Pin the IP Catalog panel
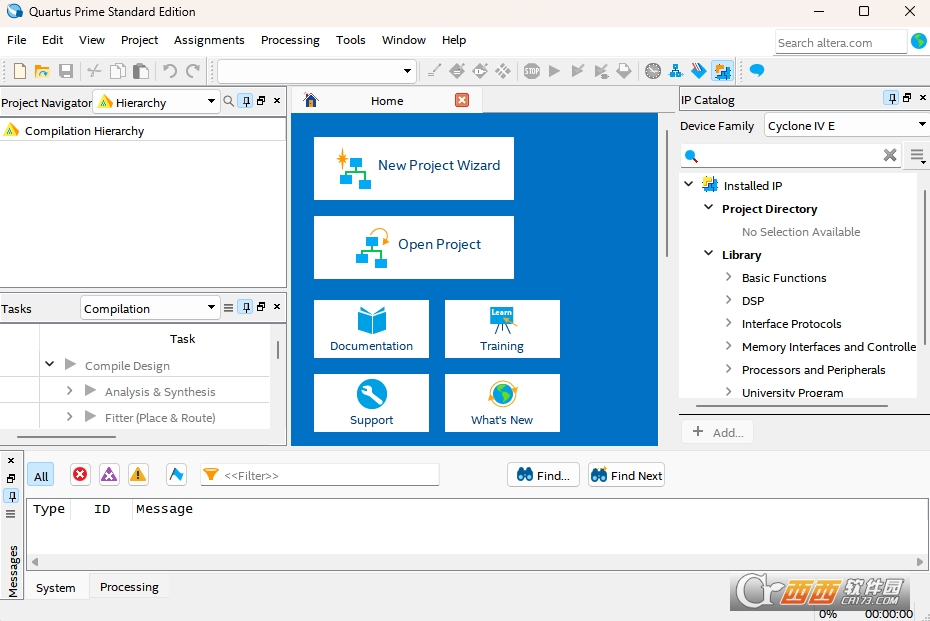Screen dimensions: 930x621 (891, 98)
